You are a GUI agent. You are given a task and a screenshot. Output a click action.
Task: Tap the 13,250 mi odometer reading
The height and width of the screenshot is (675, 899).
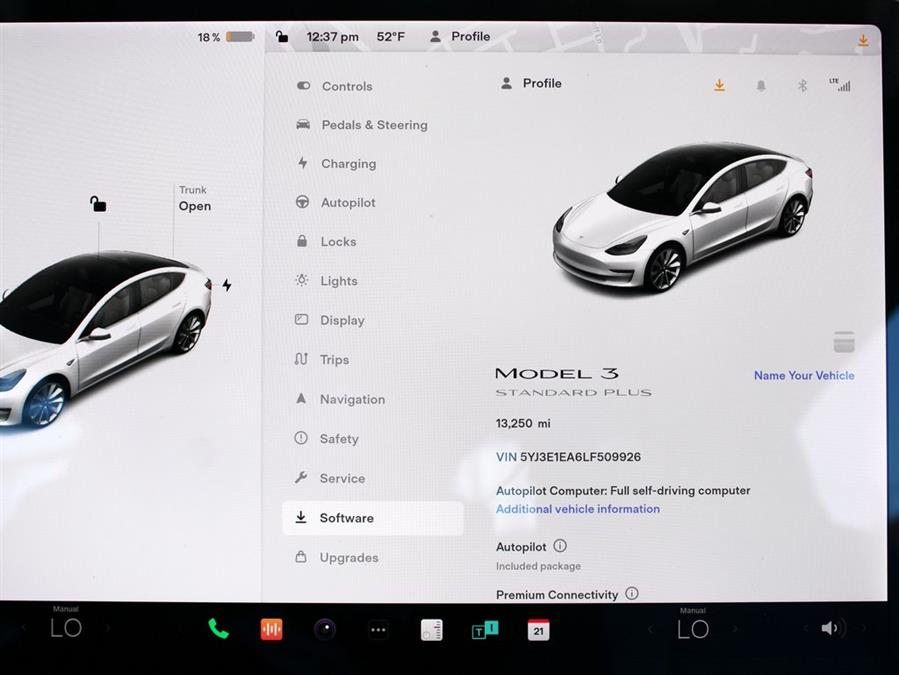[523, 423]
